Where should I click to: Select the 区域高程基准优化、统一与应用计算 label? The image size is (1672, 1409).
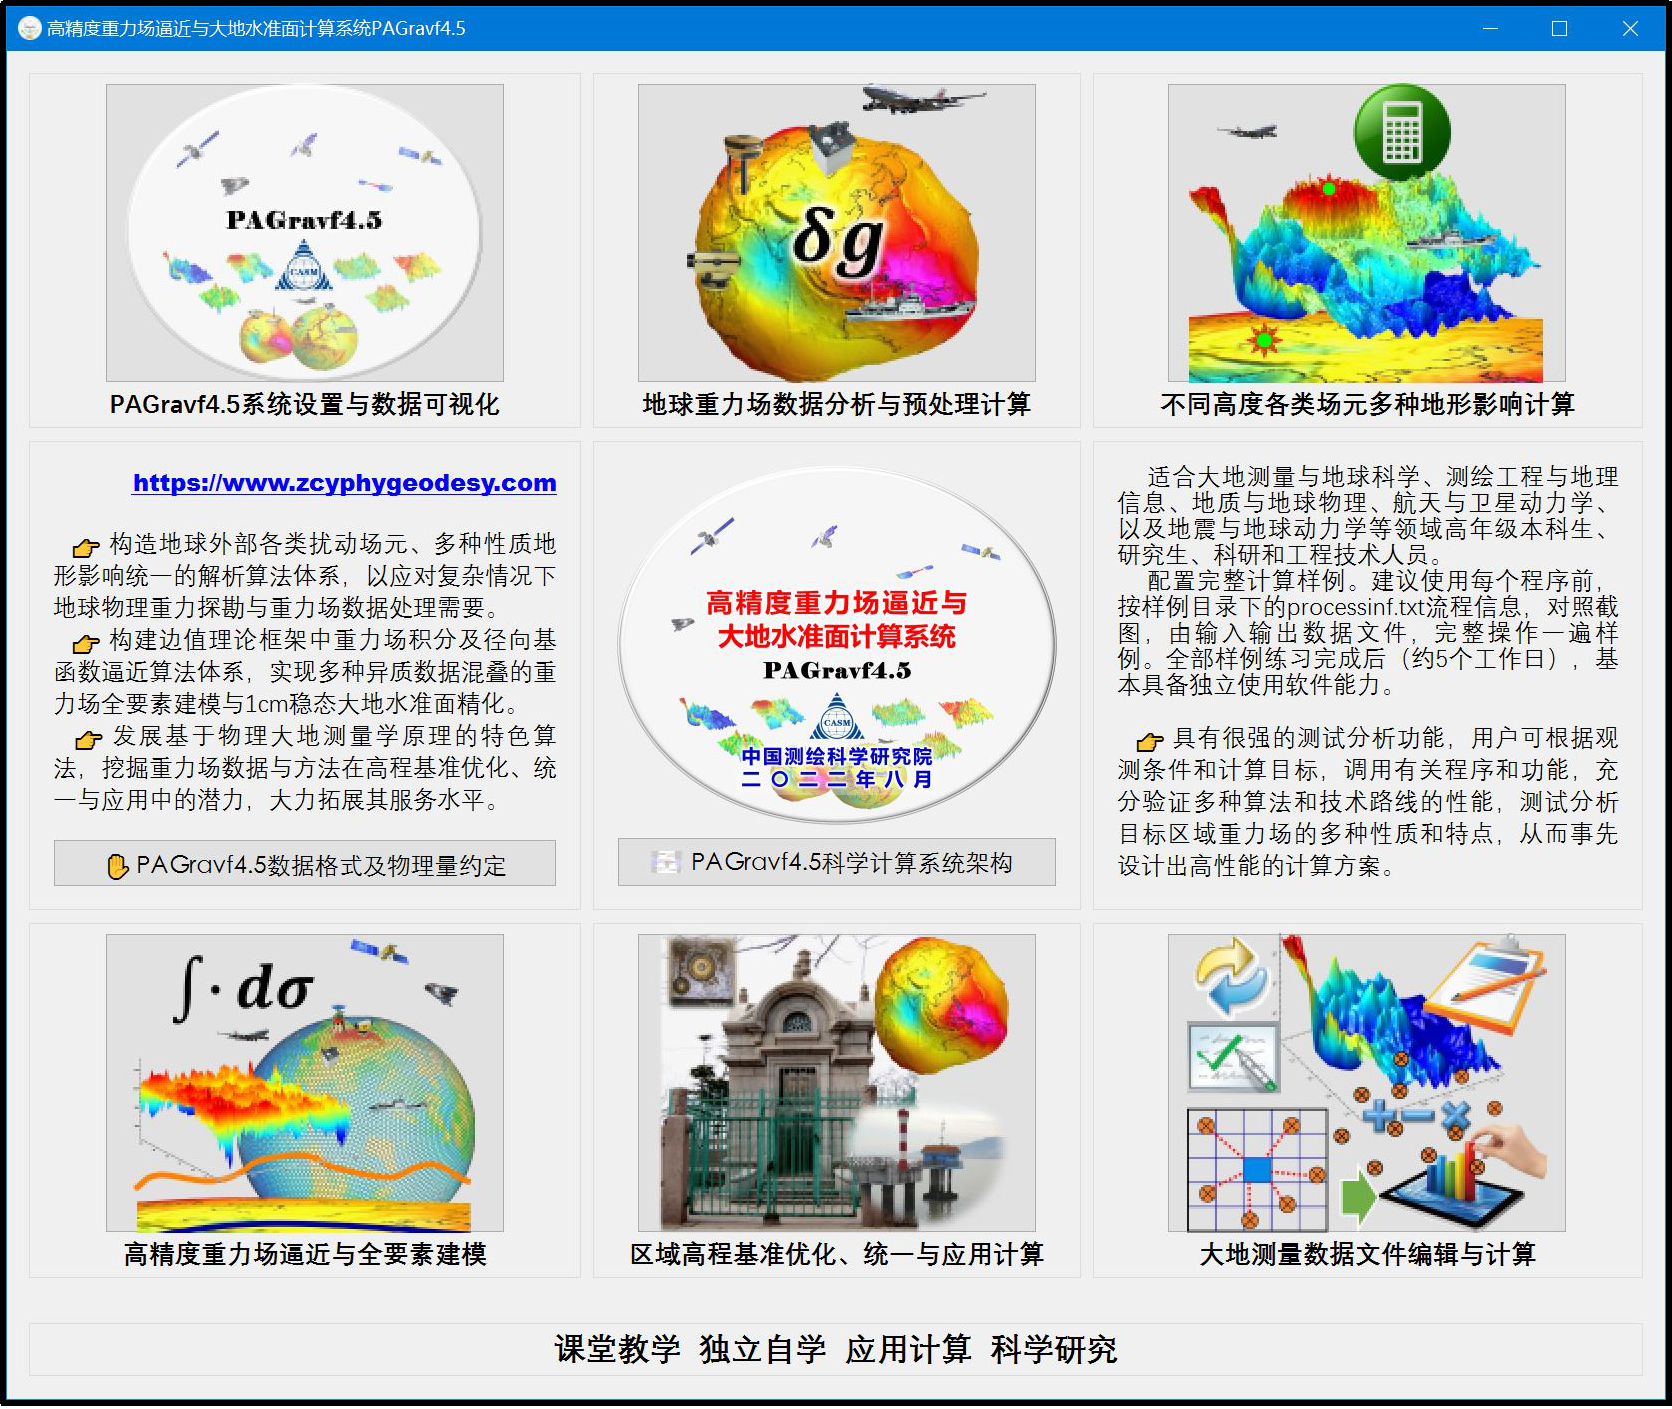(836, 1254)
